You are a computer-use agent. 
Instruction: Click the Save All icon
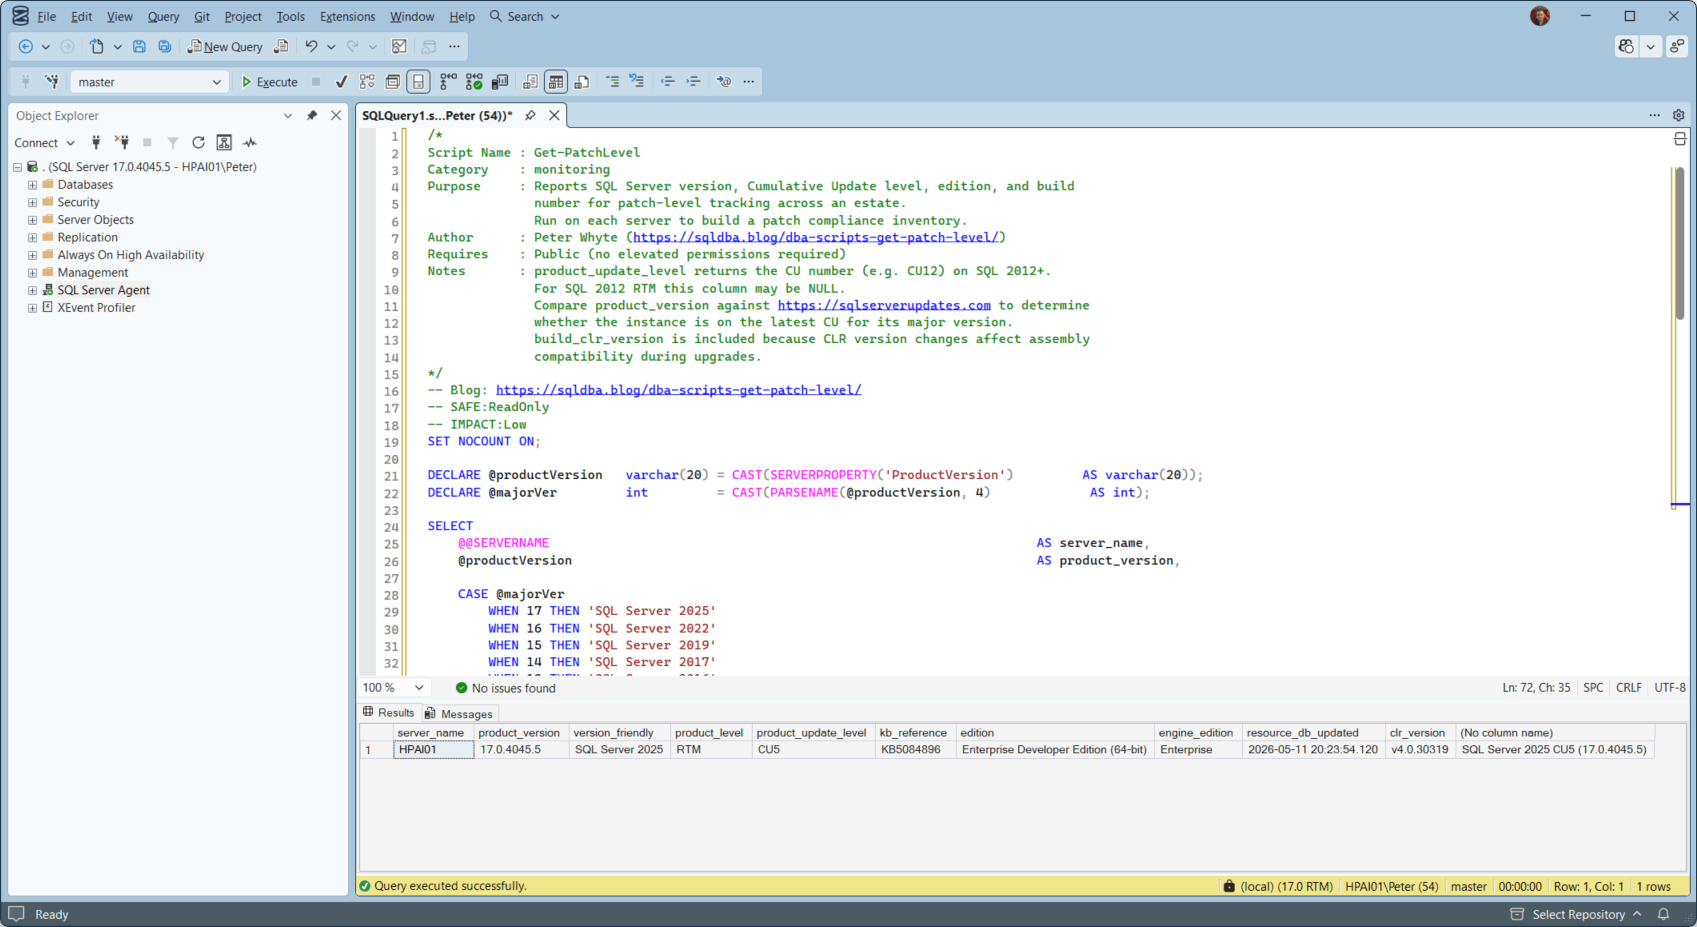click(x=165, y=46)
